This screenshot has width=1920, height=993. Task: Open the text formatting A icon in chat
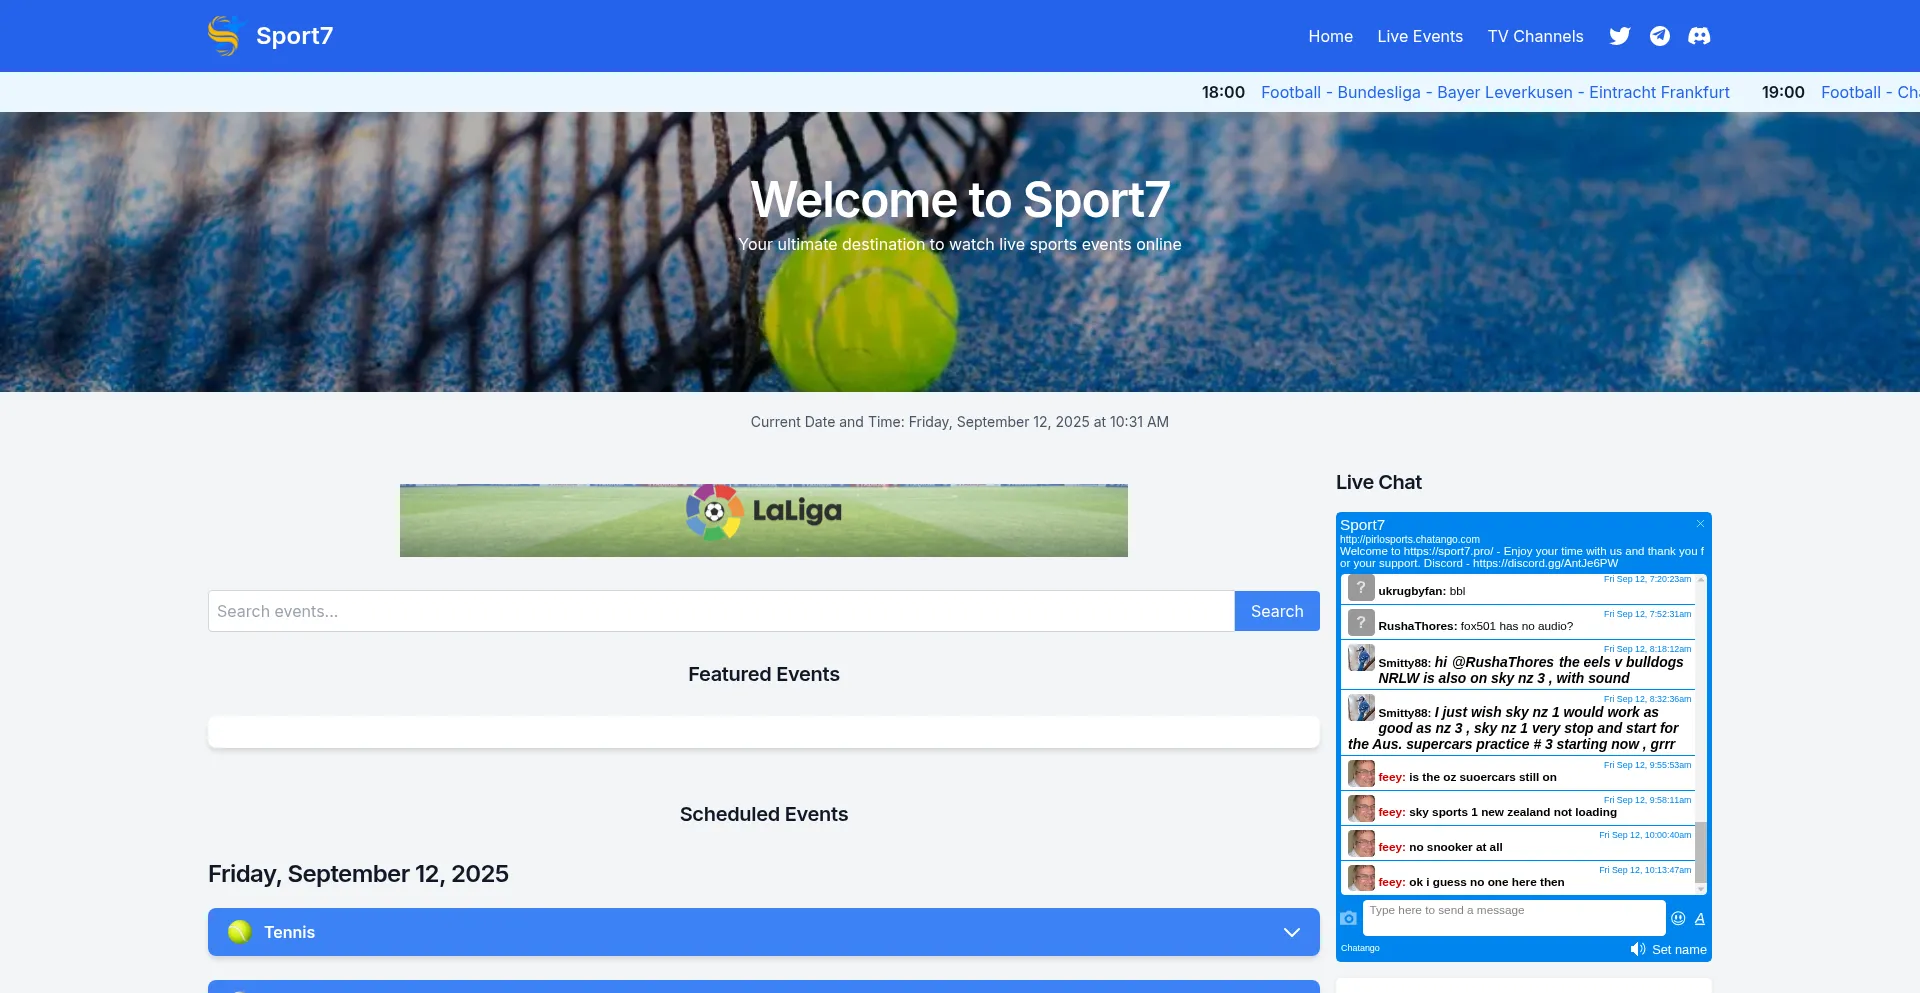(1700, 918)
